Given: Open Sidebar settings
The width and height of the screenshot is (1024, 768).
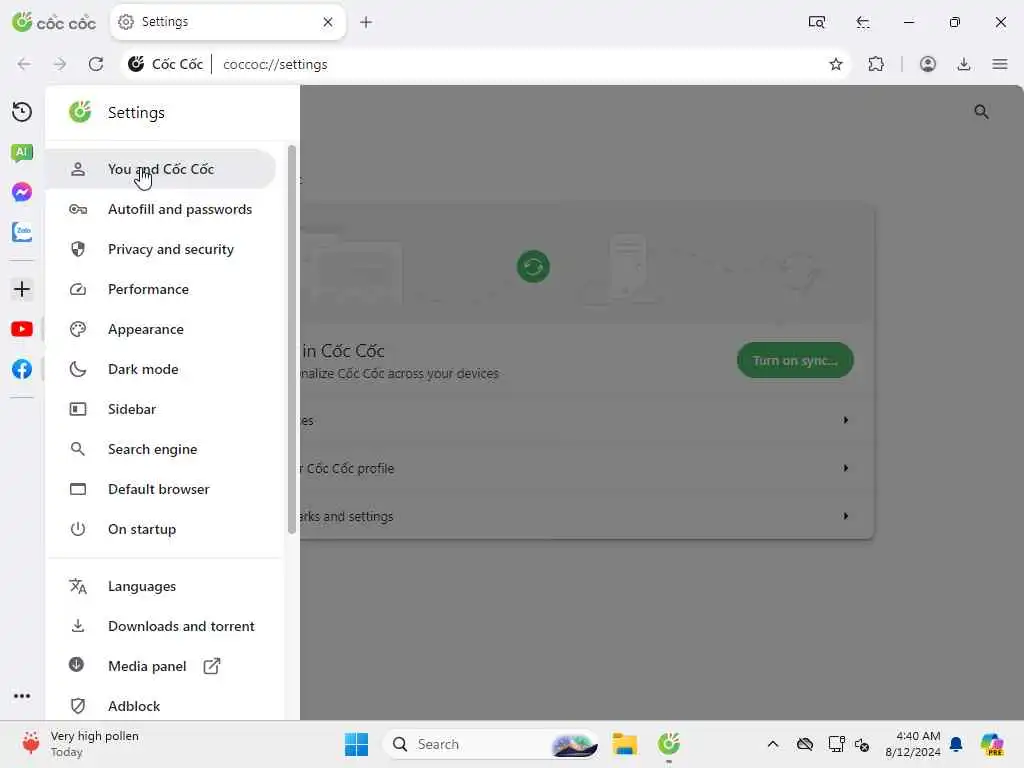Looking at the screenshot, I should click(161, 409).
